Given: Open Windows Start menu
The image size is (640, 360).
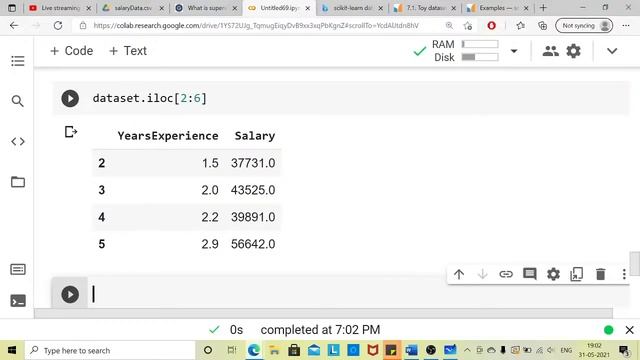Looking at the screenshot, I should click(12, 350).
